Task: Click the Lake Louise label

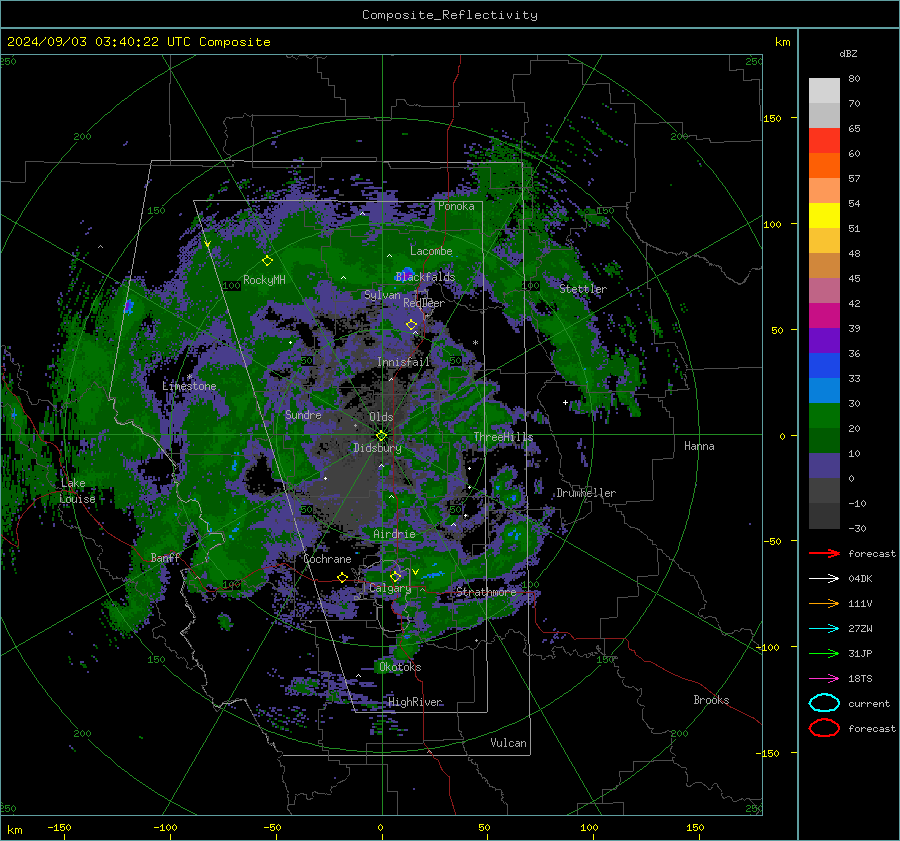Action: click(x=78, y=491)
